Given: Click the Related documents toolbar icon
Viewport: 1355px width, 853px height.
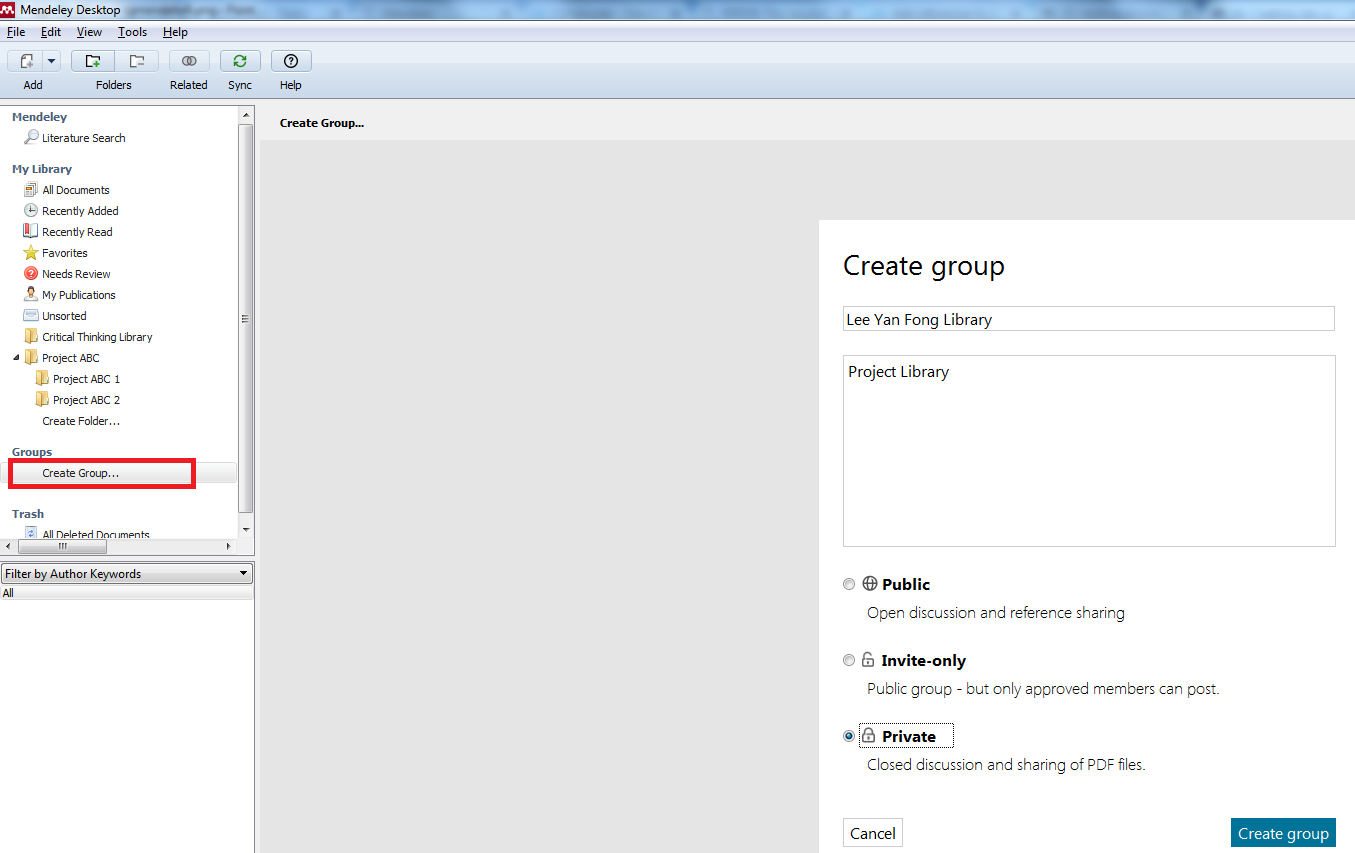Looking at the screenshot, I should tap(189, 61).
